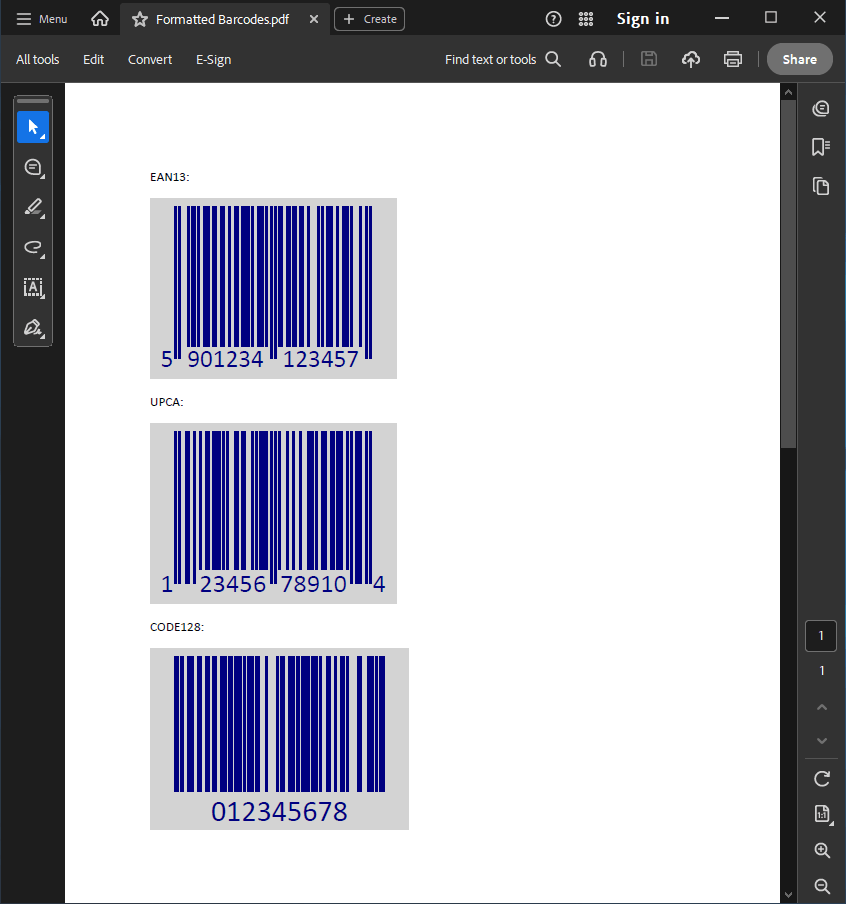Viewport: 846px width, 904px height.
Task: Open the hamburger Menu
Action: [x=42, y=19]
